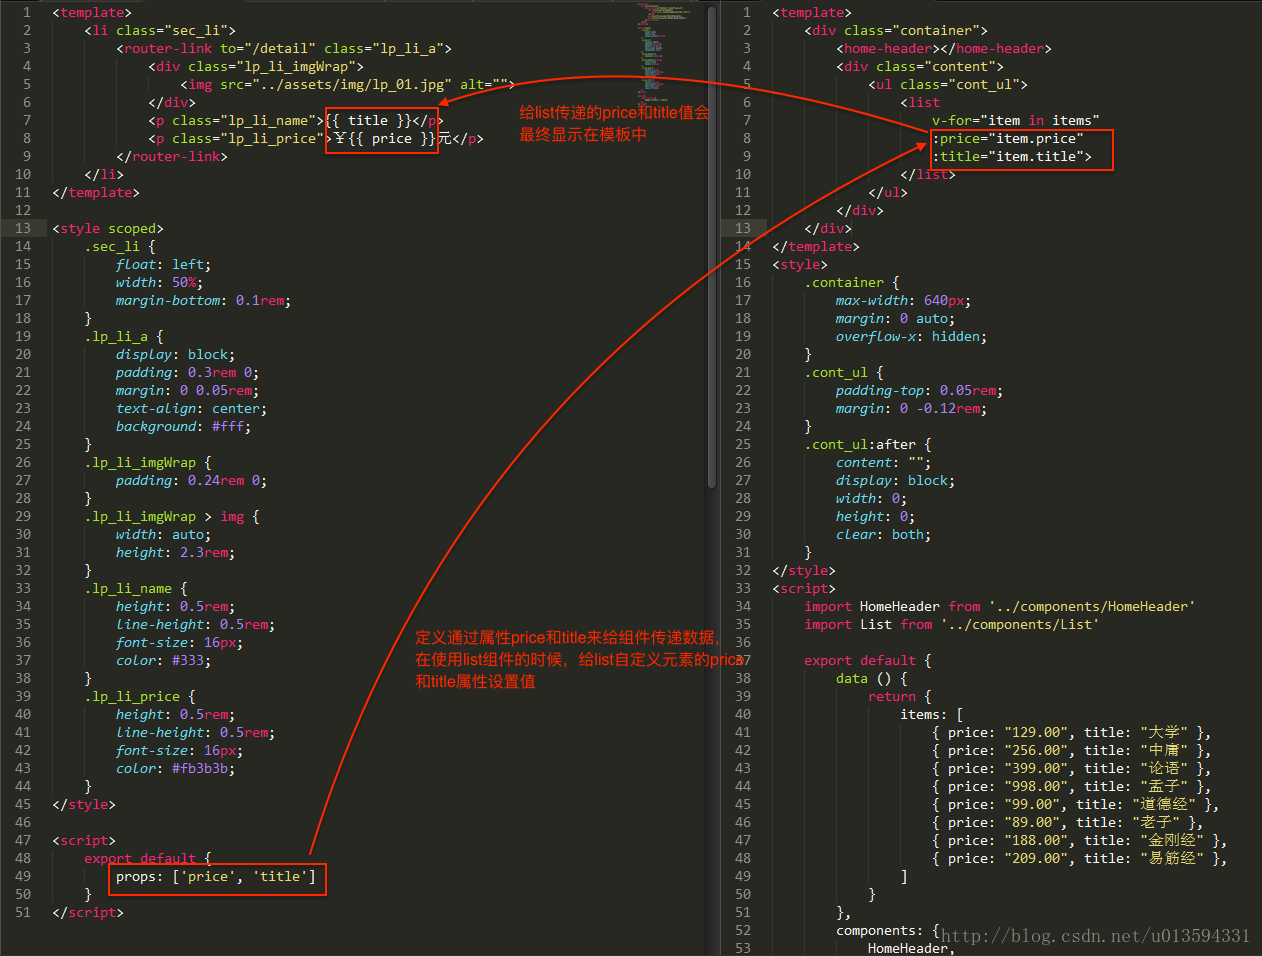This screenshot has width=1262, height=956.
Task: Click the height: 2.3rem; declaration
Action: [x=175, y=552]
